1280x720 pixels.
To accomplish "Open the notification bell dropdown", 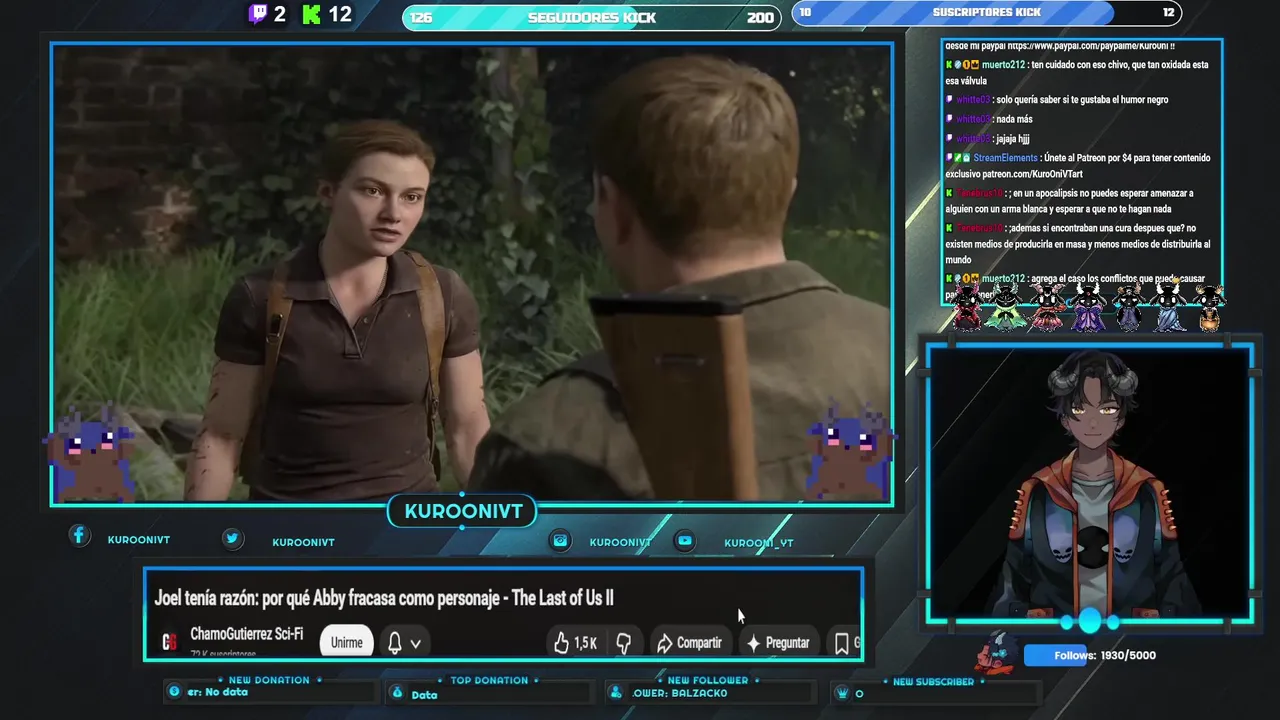I will (403, 643).
